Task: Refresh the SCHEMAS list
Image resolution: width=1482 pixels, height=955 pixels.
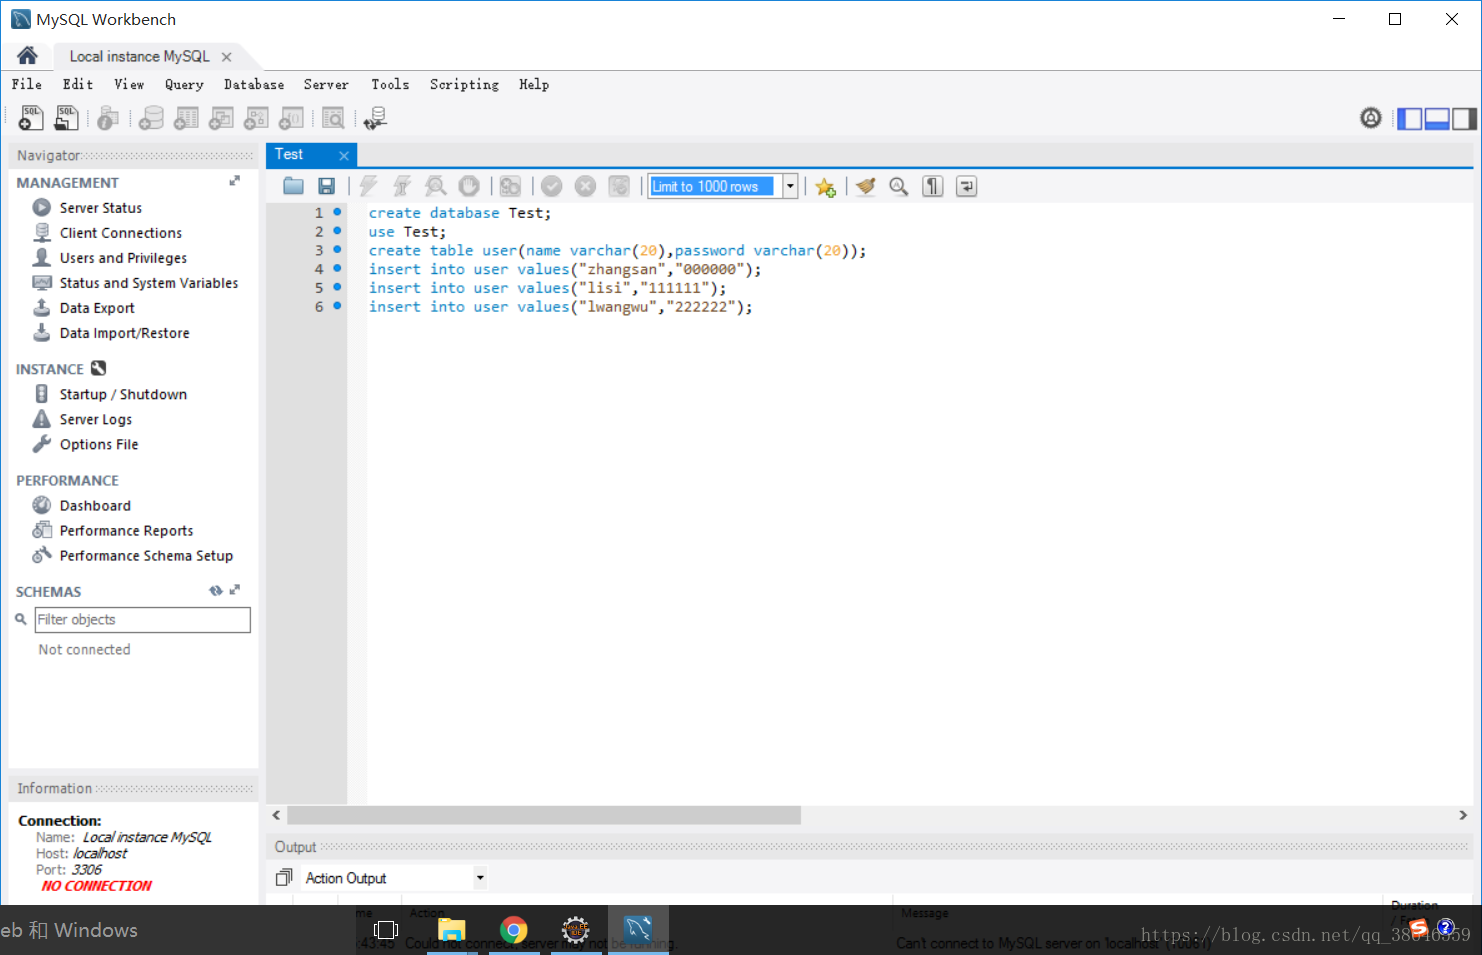Action: 215,591
